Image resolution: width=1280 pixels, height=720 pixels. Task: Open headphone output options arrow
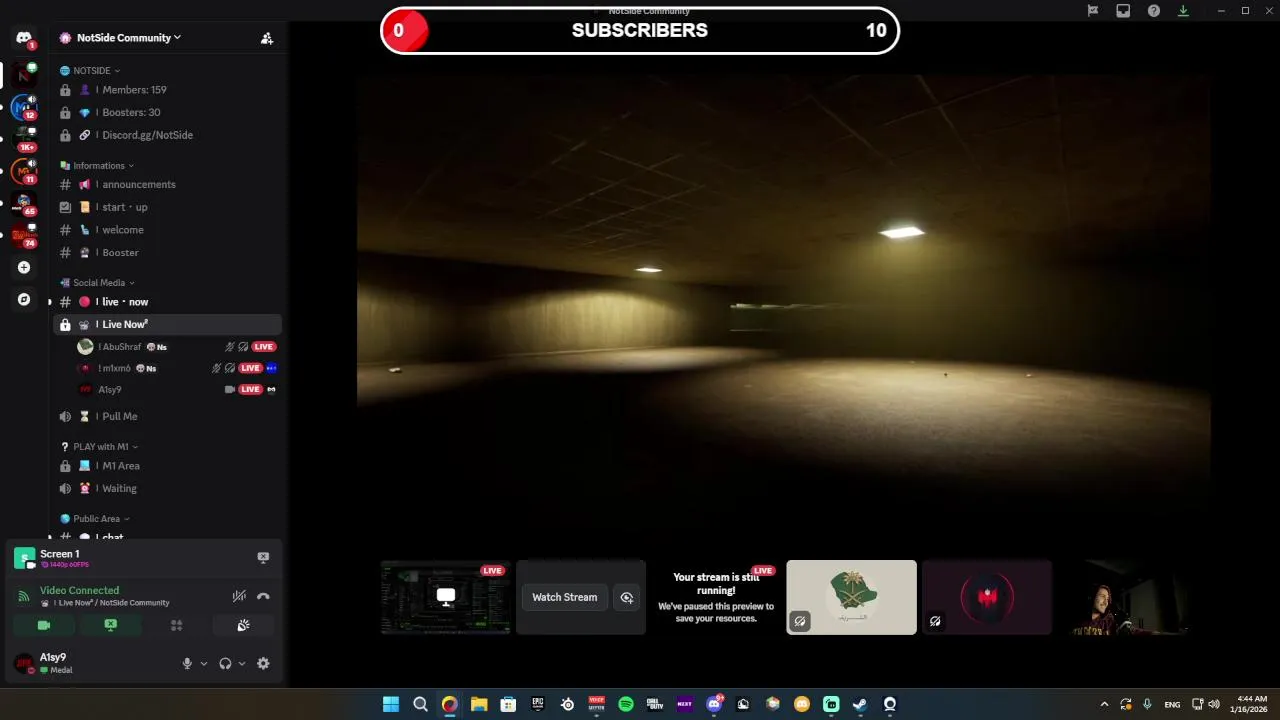pos(242,663)
